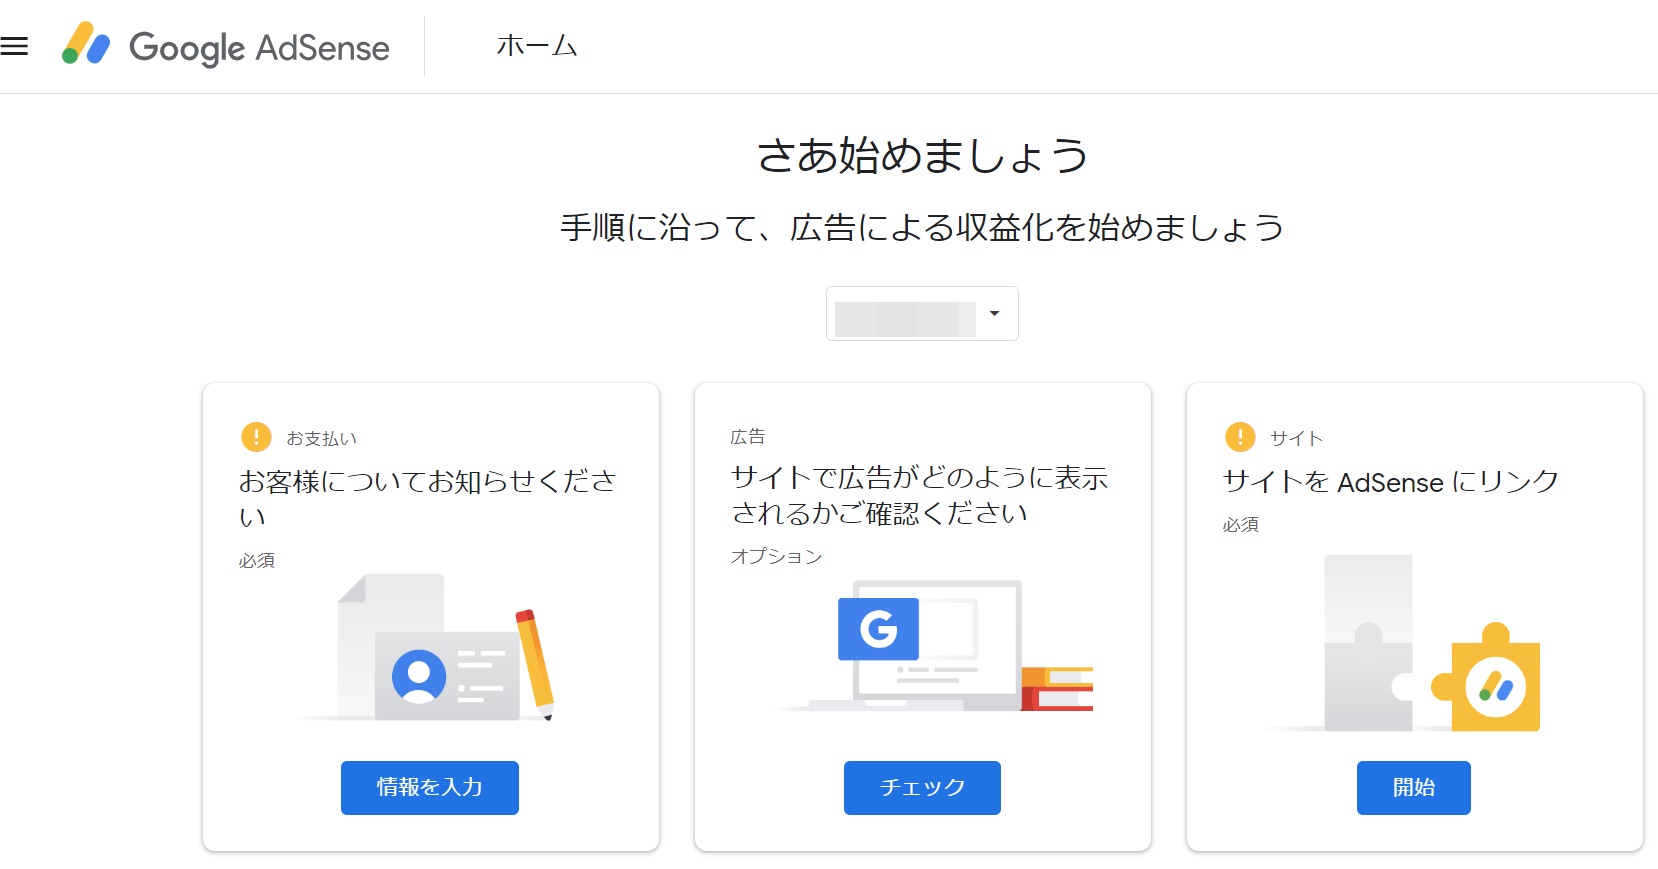The height and width of the screenshot is (869, 1658).
Task: Click the blue profile avatar on ID card
Action: pyautogui.click(x=419, y=676)
